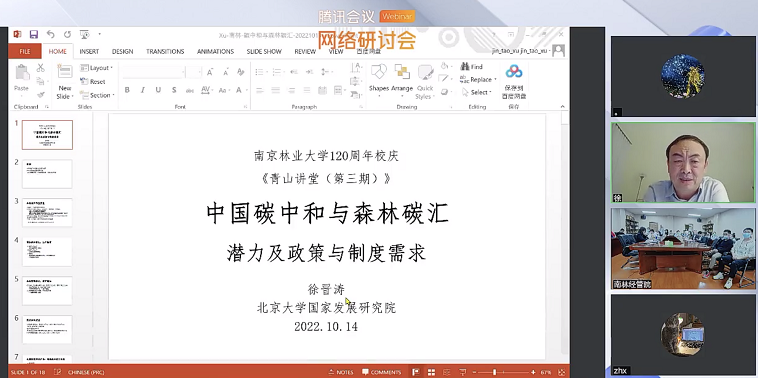Toggle Bold formatting

pyautogui.click(x=127, y=90)
